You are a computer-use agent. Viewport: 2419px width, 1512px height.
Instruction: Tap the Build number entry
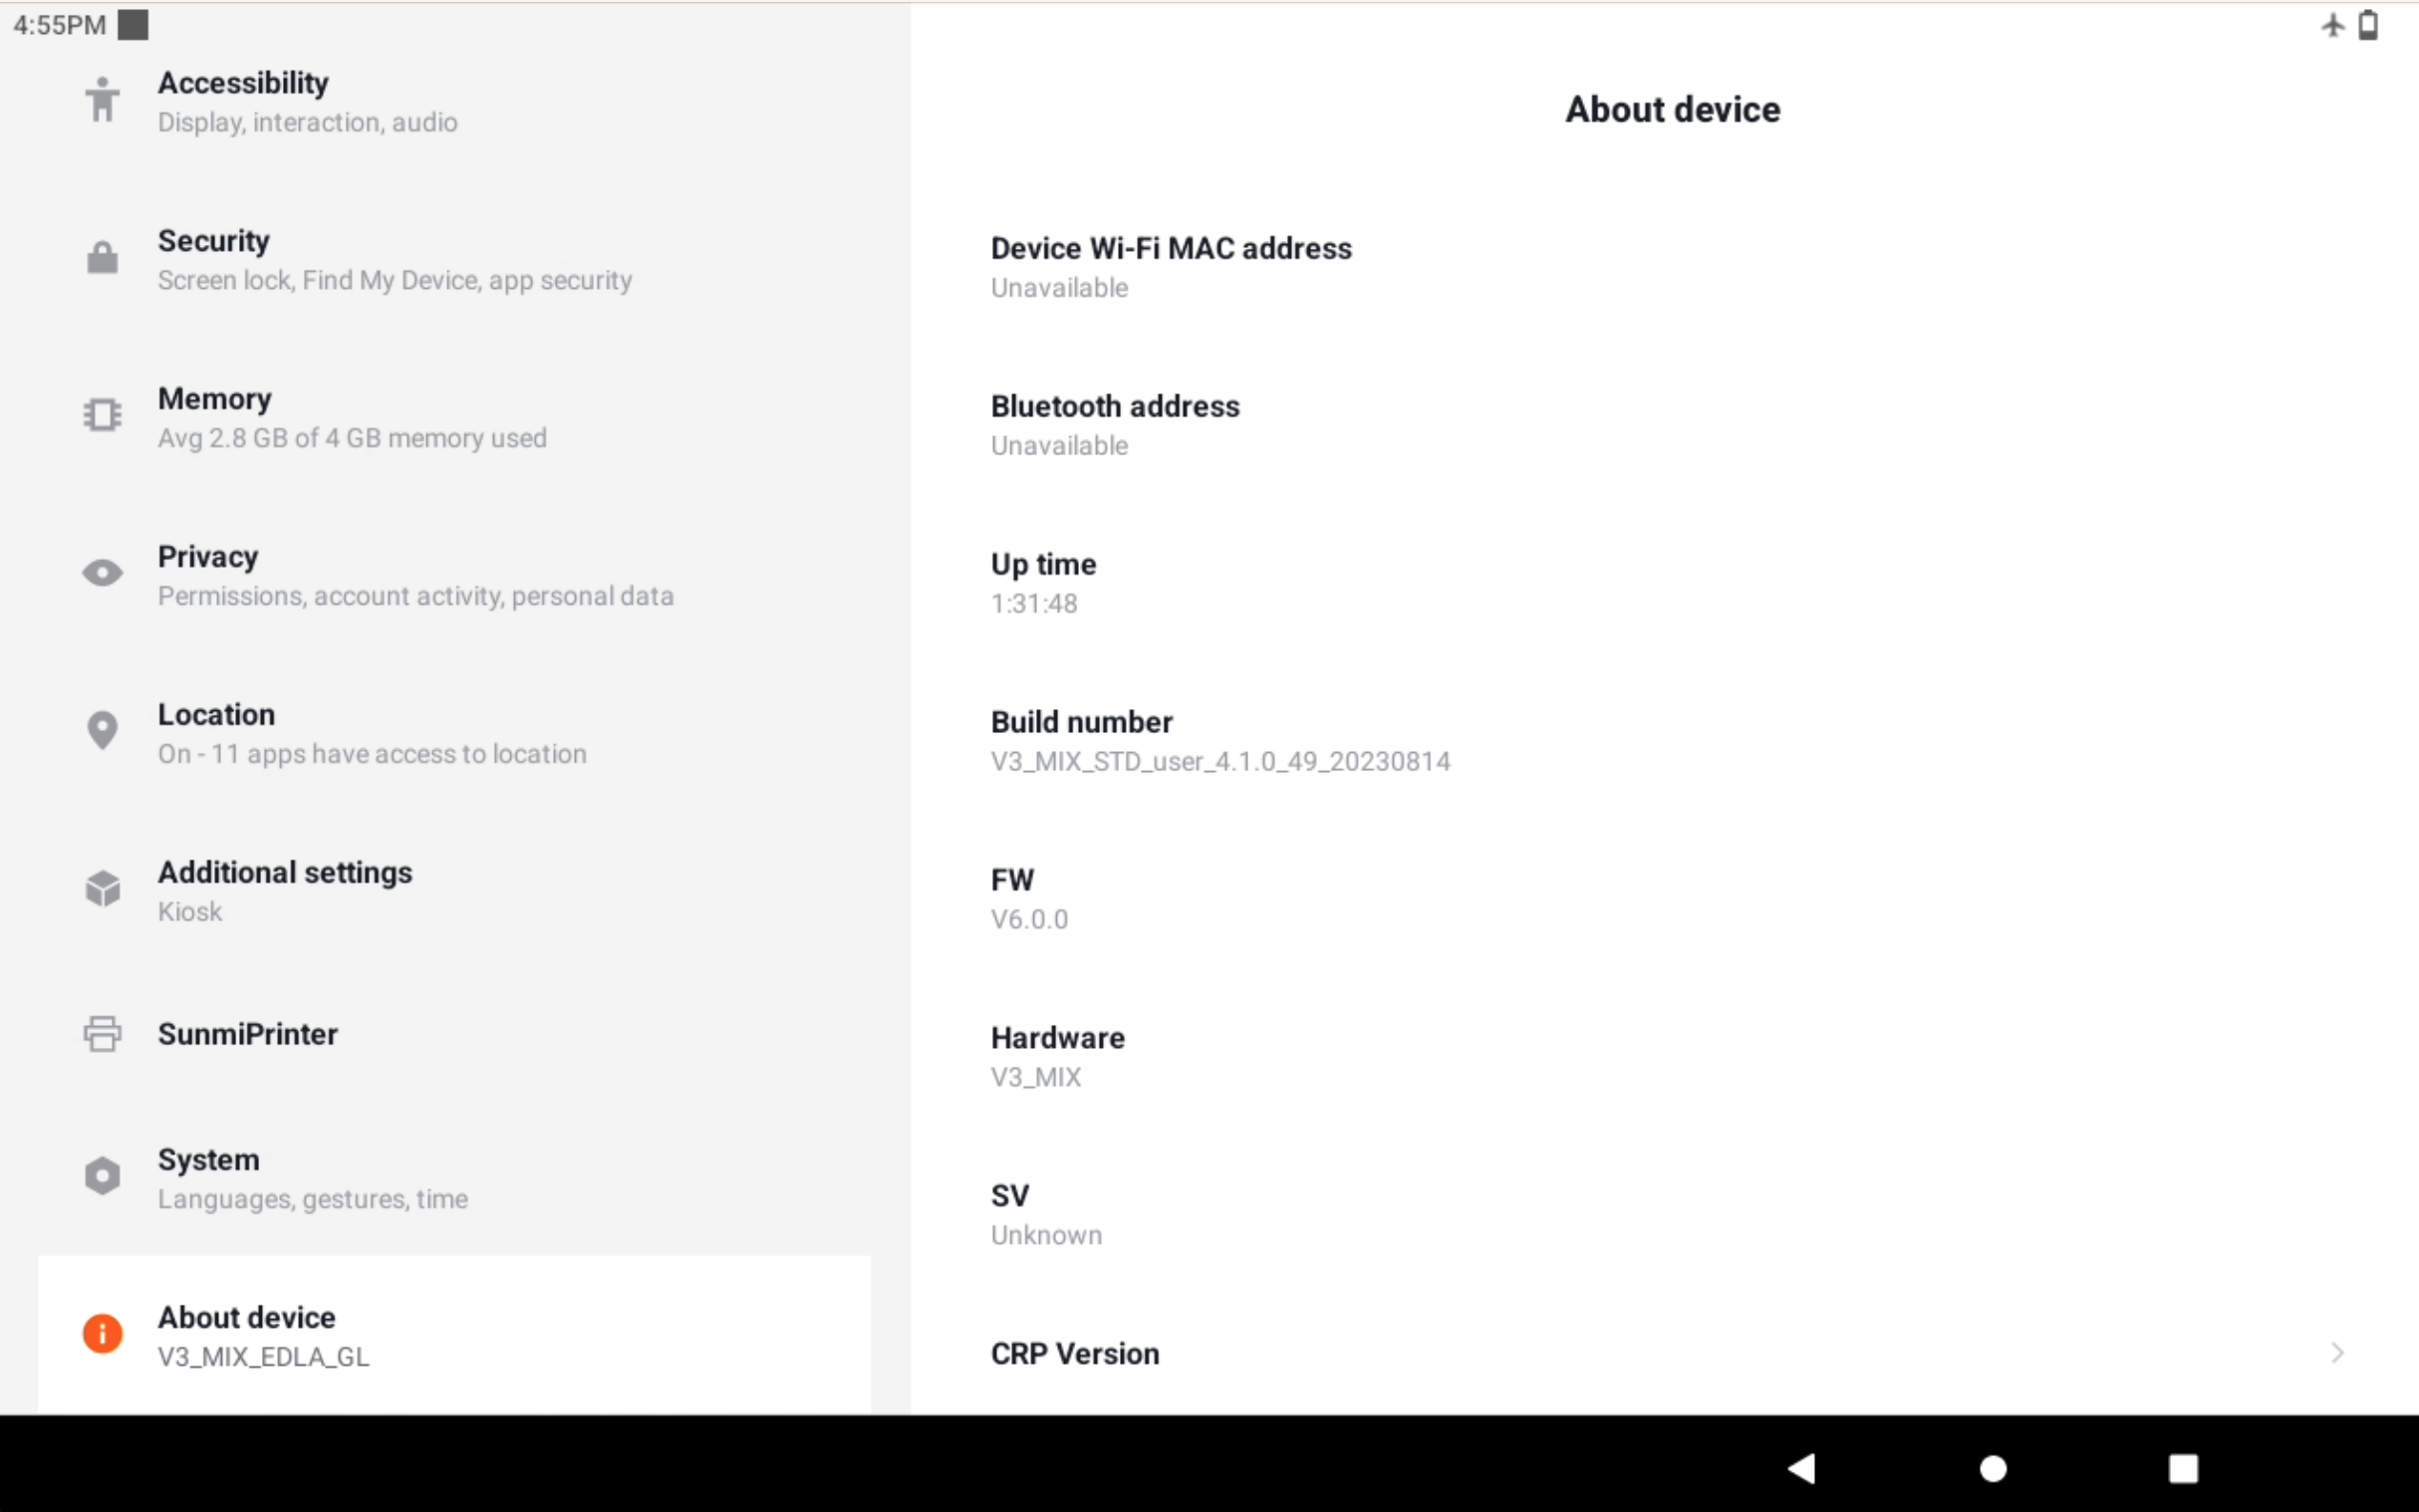pos(1219,741)
